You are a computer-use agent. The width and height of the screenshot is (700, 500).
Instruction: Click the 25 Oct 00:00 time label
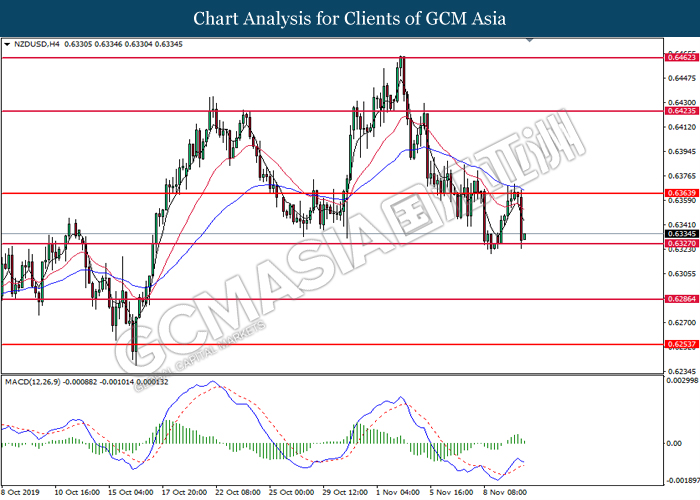click(x=292, y=492)
